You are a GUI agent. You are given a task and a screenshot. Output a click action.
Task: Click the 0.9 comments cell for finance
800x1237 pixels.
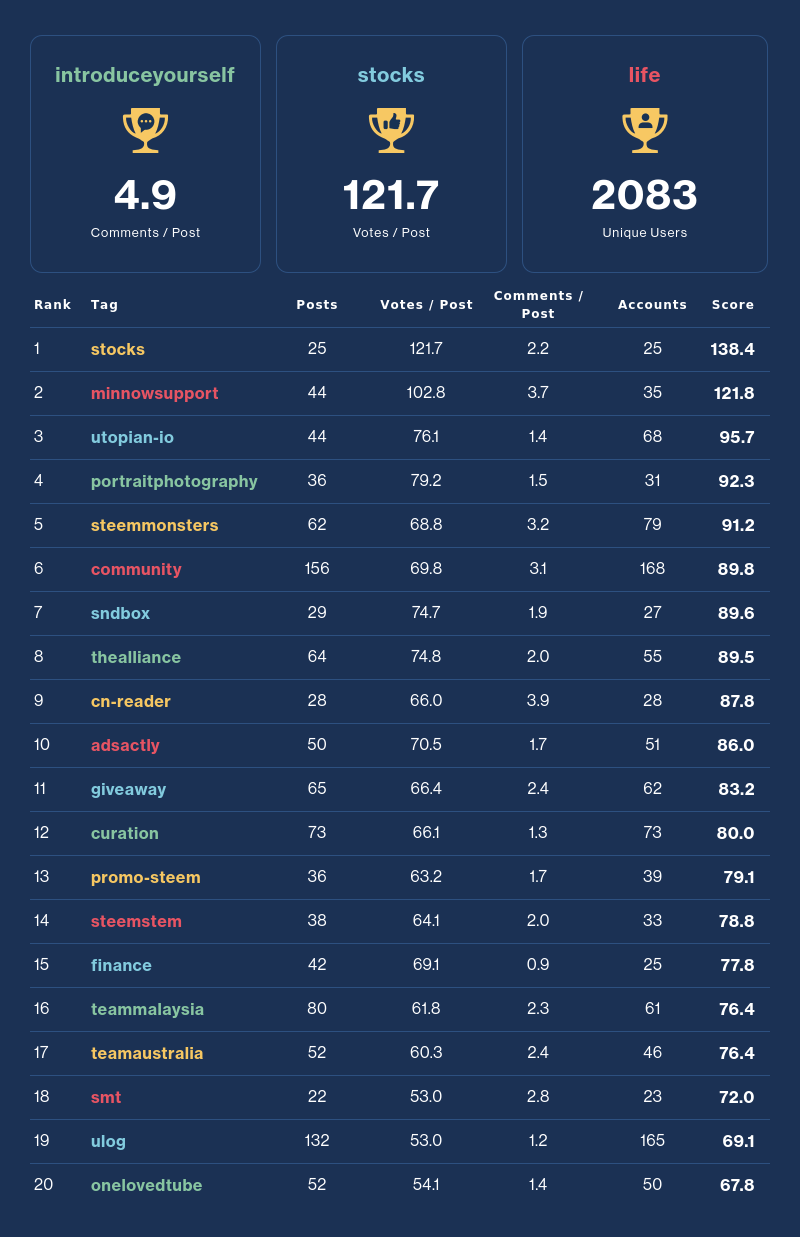coord(538,964)
